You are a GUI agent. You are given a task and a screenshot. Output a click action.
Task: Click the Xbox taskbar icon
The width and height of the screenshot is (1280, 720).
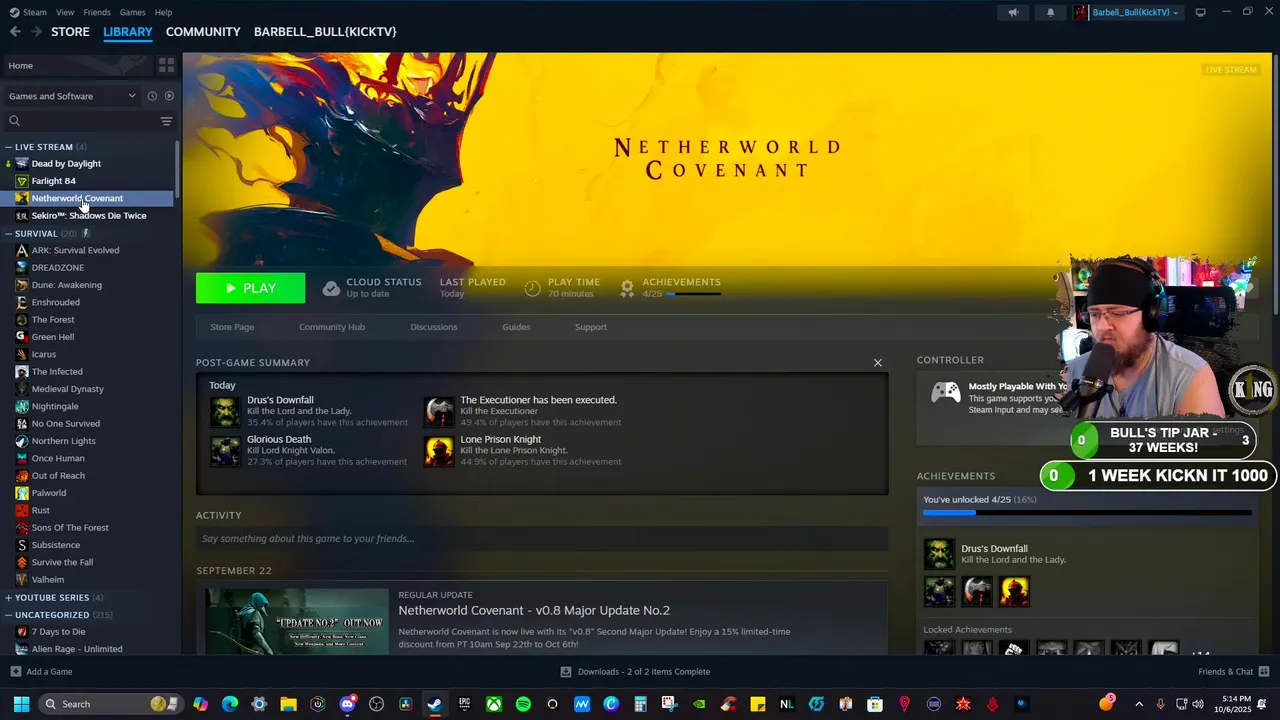[x=494, y=704]
